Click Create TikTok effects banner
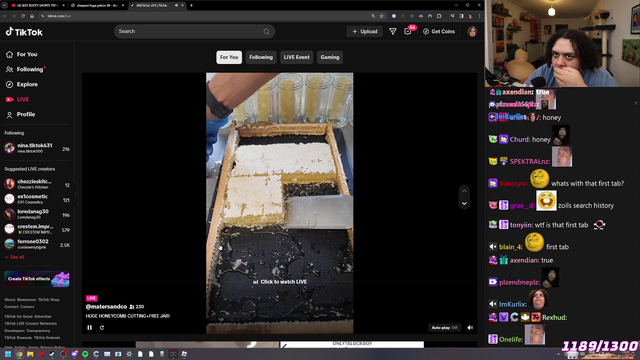 [x=37, y=279]
